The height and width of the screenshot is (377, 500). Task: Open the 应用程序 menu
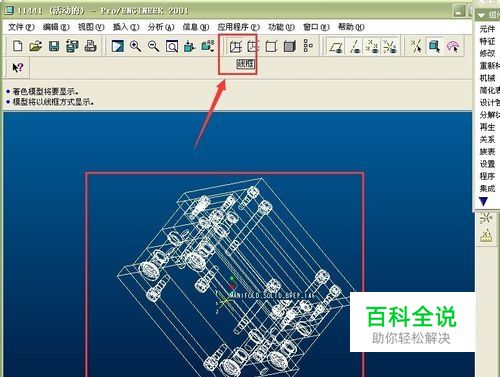(238, 27)
